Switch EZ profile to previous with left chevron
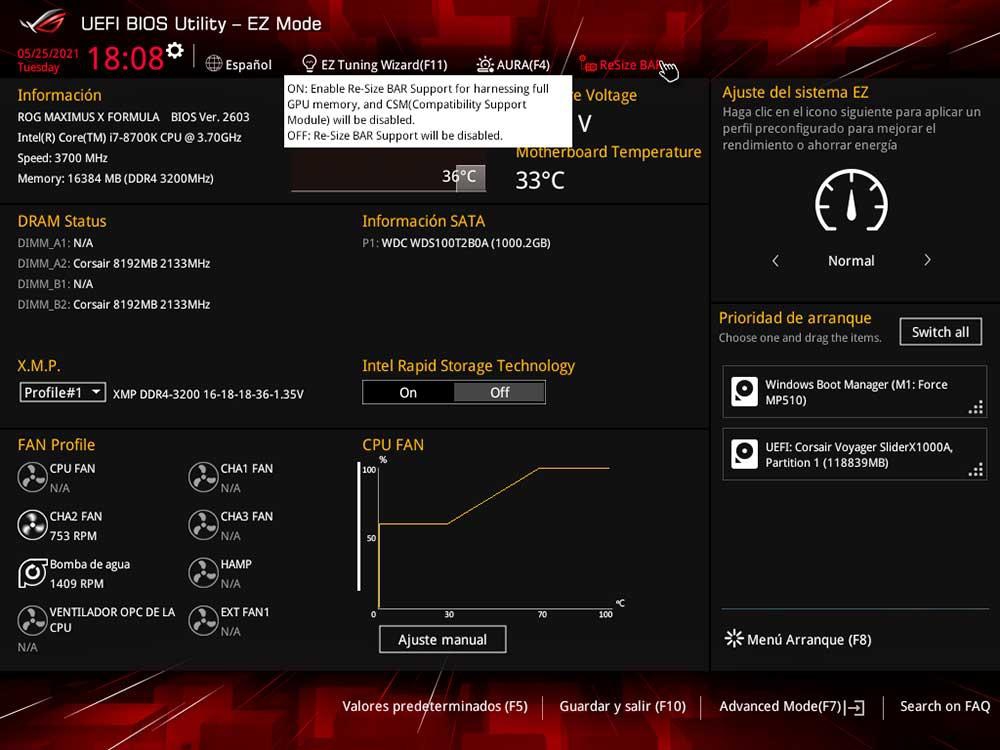Image resolution: width=1000 pixels, height=750 pixels. [x=776, y=260]
